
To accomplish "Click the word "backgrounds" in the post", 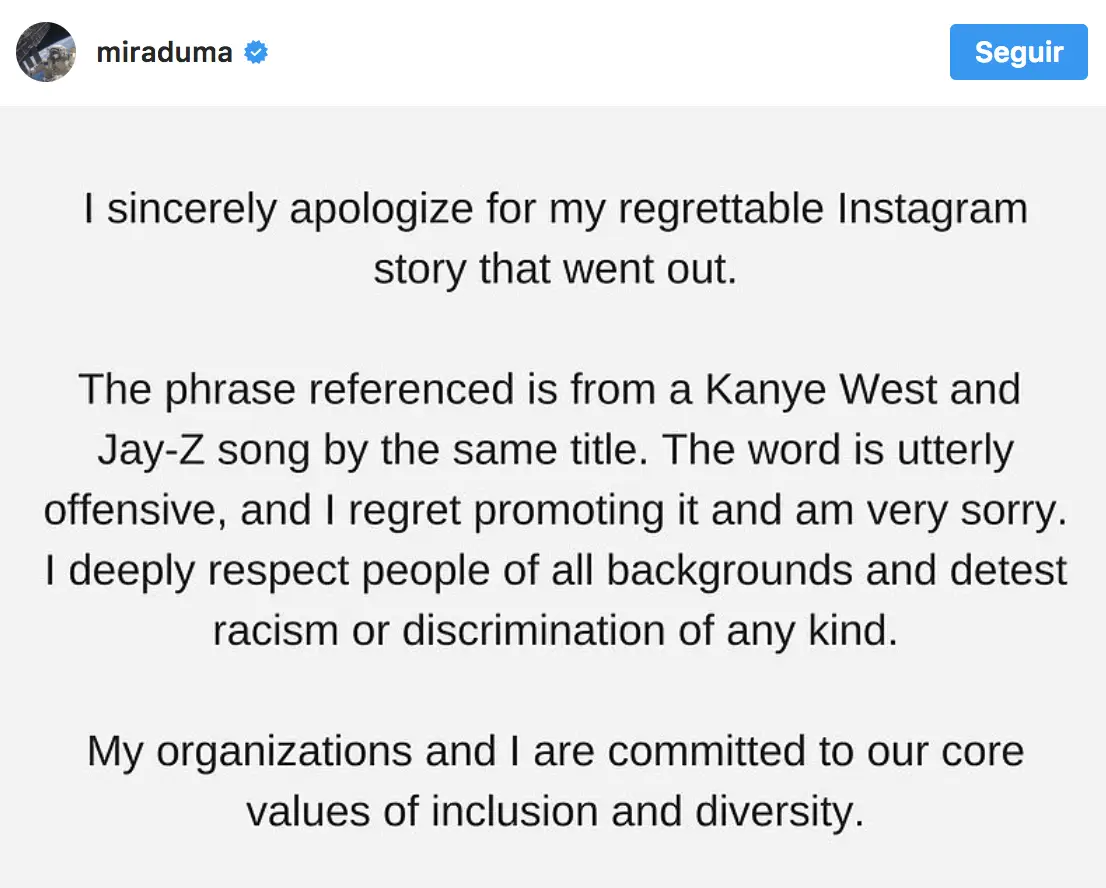I will 729,570.
